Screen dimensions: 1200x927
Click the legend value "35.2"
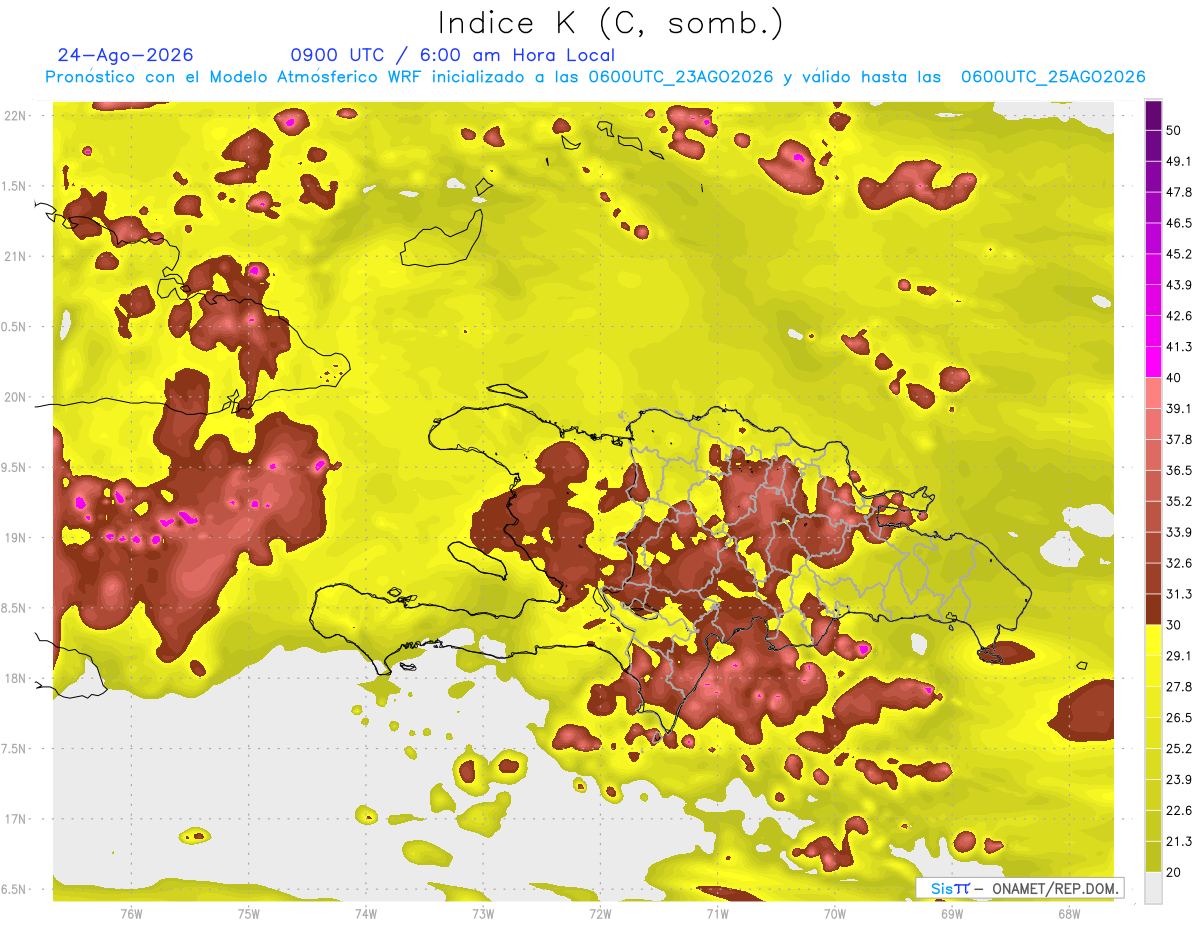click(x=1179, y=502)
